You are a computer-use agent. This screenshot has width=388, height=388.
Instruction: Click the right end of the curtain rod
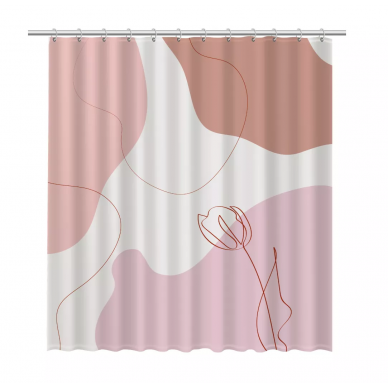[x=343, y=33]
